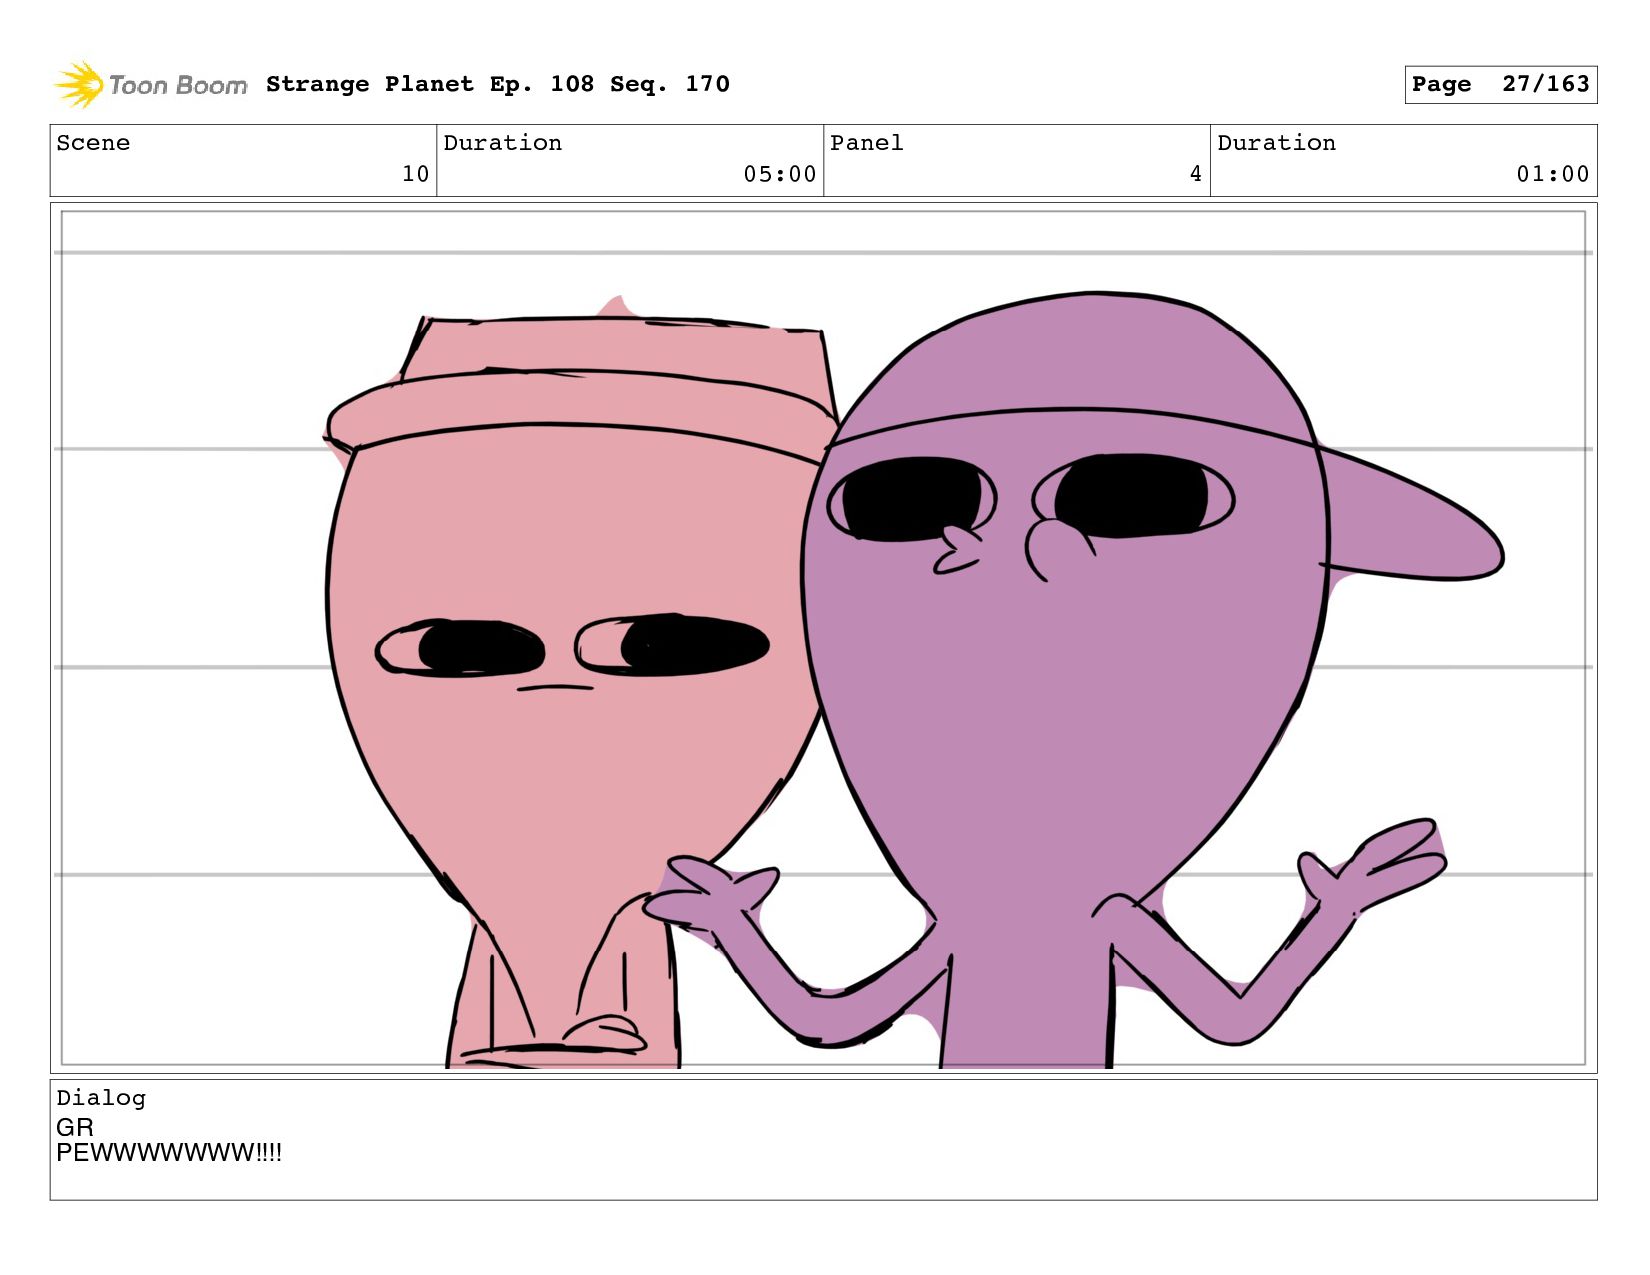Screen dimensions: 1650x1275
Task: Click the "Scene" header label
Action: [93, 143]
